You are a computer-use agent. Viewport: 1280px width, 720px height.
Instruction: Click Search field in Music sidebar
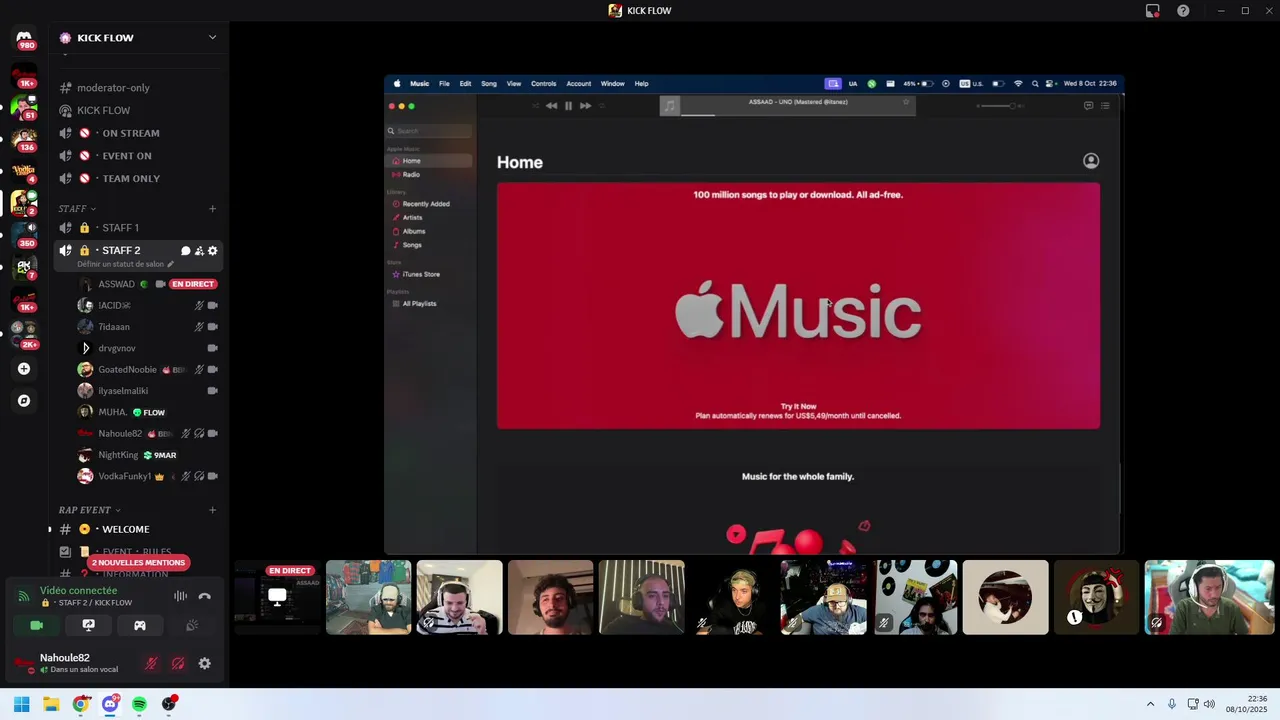click(x=429, y=131)
